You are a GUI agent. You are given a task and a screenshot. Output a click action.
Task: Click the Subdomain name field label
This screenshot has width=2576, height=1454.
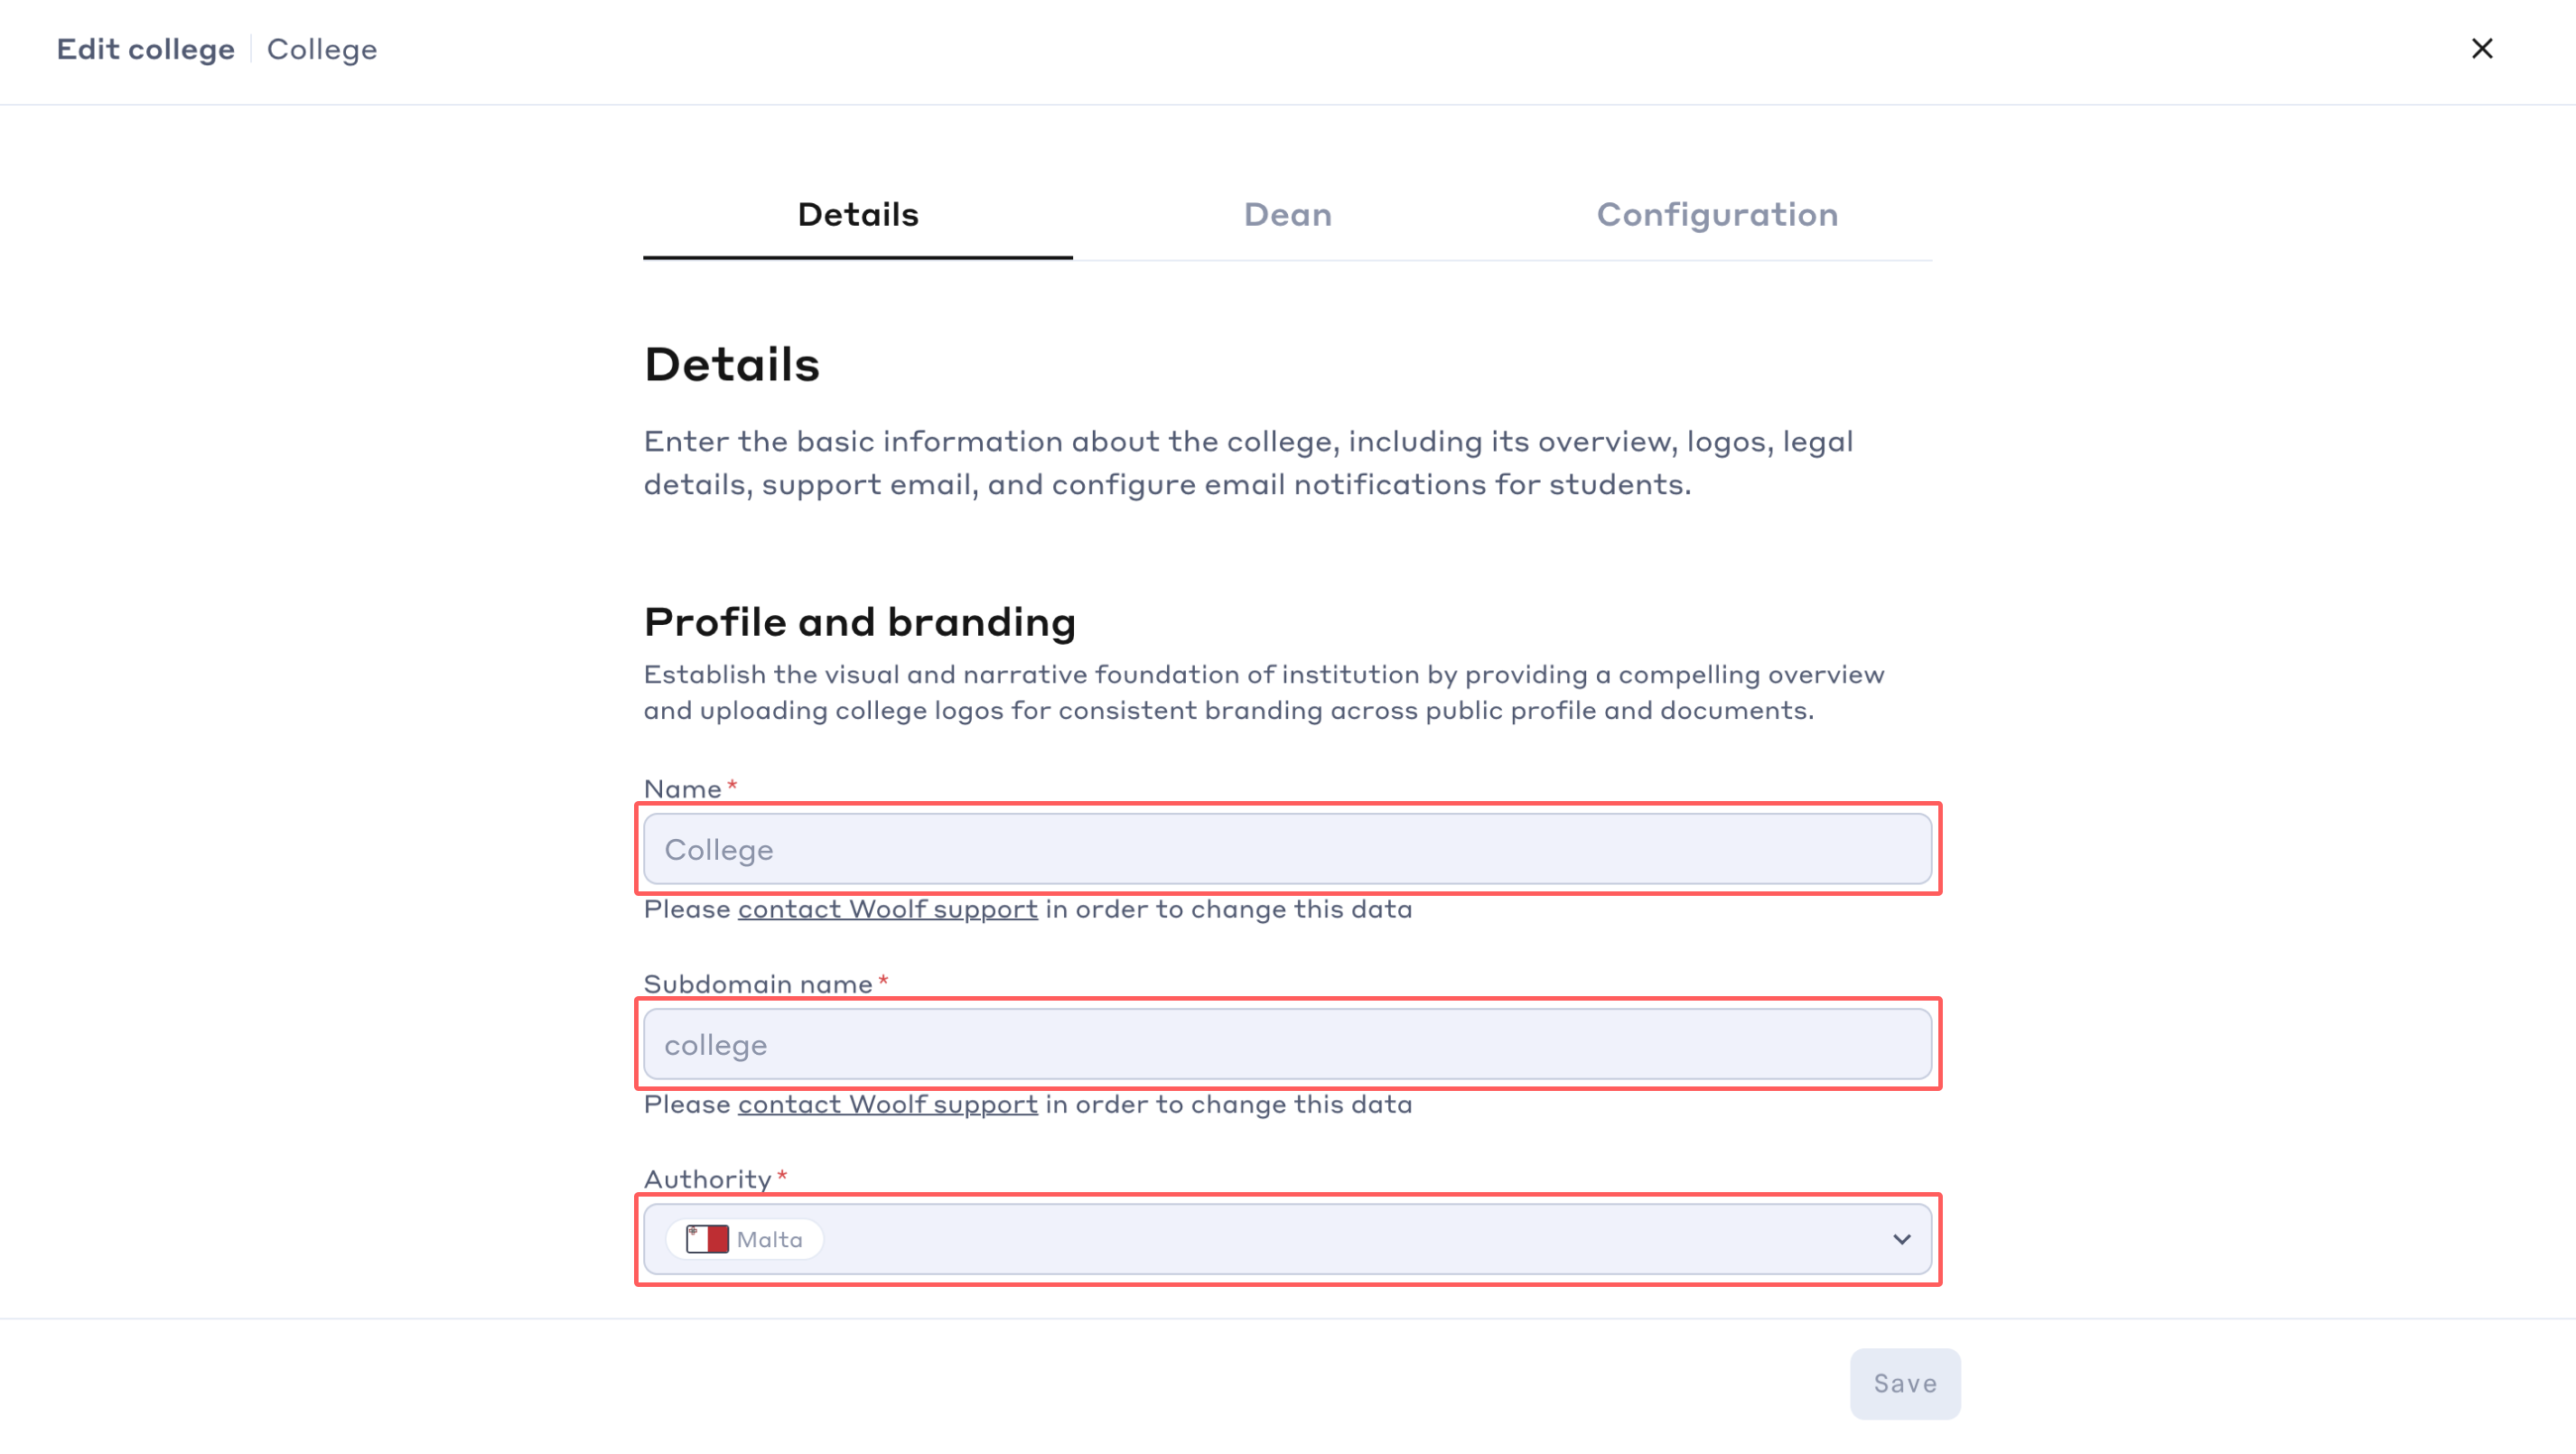click(x=759, y=984)
